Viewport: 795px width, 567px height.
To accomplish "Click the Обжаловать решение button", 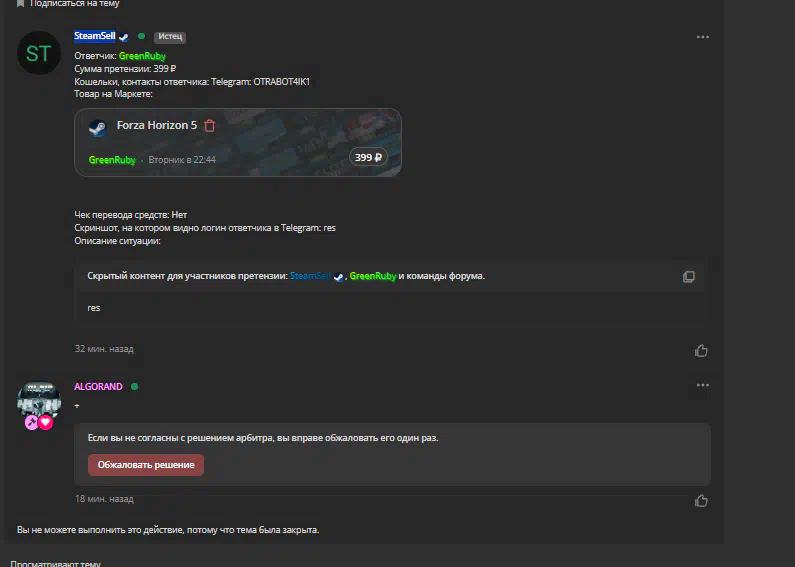I will tap(146, 465).
